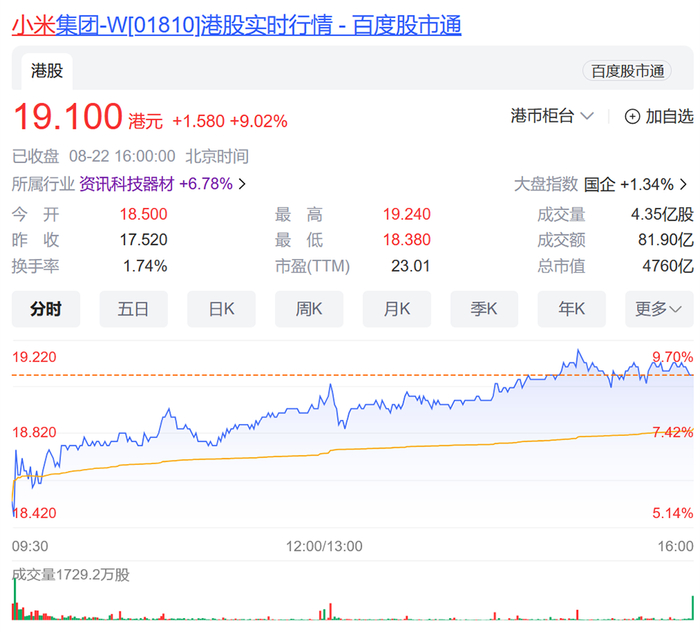Screen dimensions: 700x632
Task: Switch to the 周K chart tab
Action: pyautogui.click(x=309, y=309)
